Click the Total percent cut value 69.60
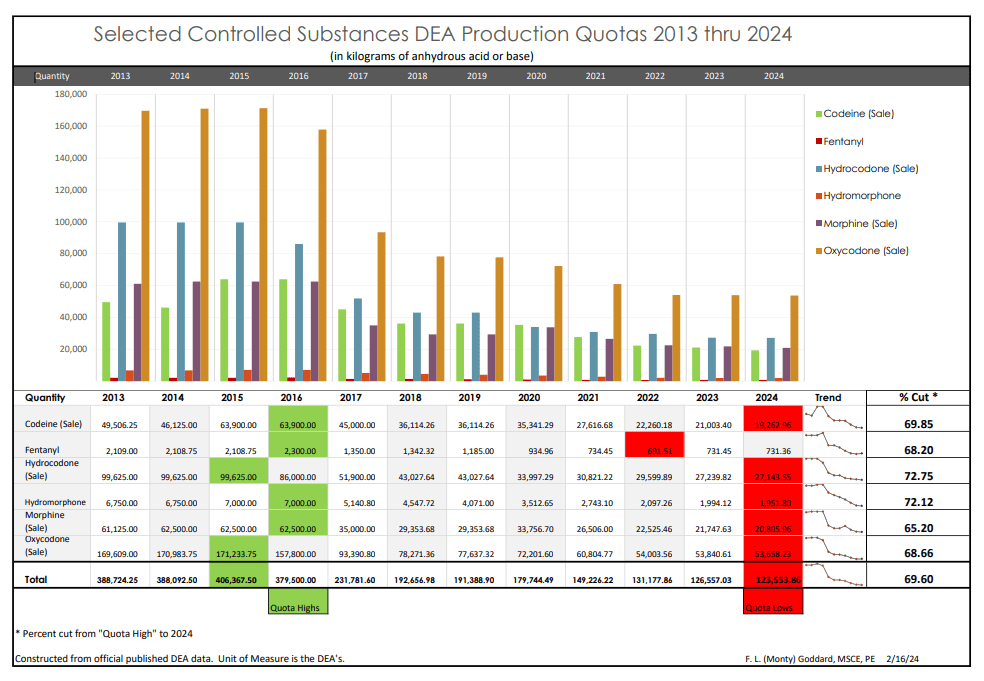The width and height of the screenshot is (984, 681). [919, 579]
